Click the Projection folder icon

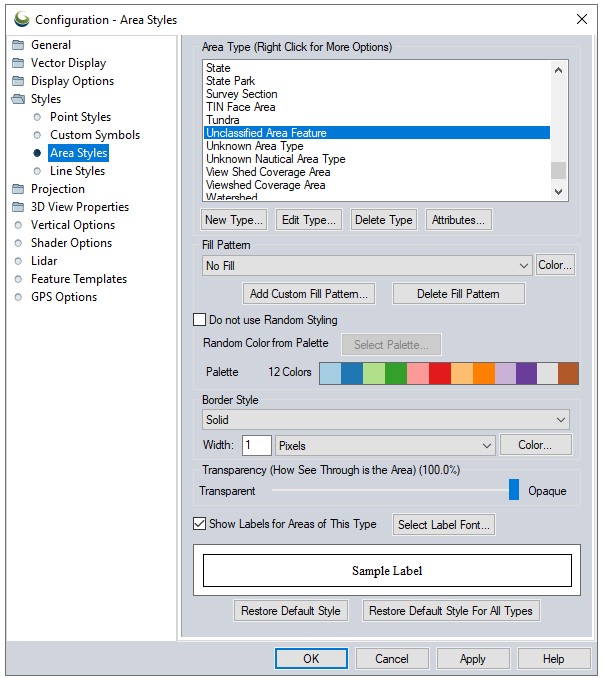point(17,189)
